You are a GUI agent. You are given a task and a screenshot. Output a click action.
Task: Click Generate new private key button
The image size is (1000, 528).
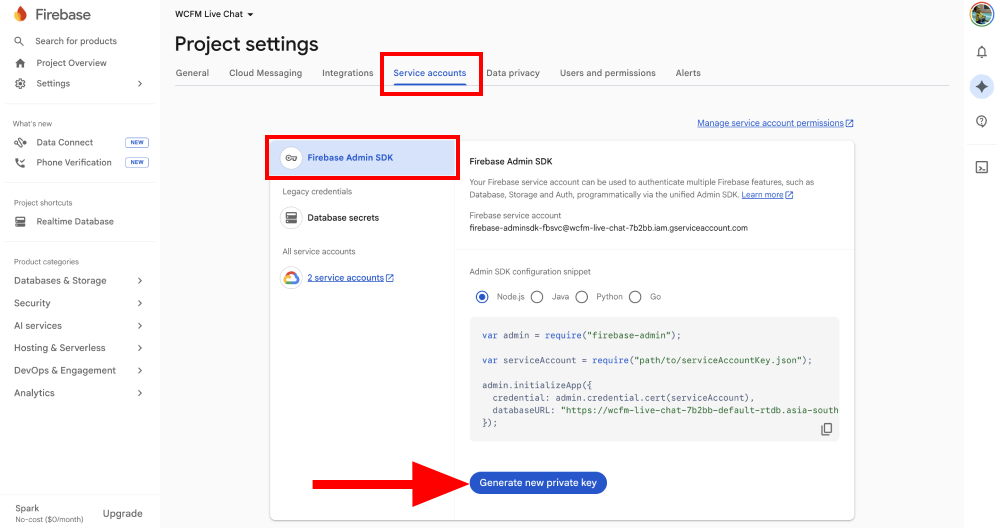tap(538, 483)
